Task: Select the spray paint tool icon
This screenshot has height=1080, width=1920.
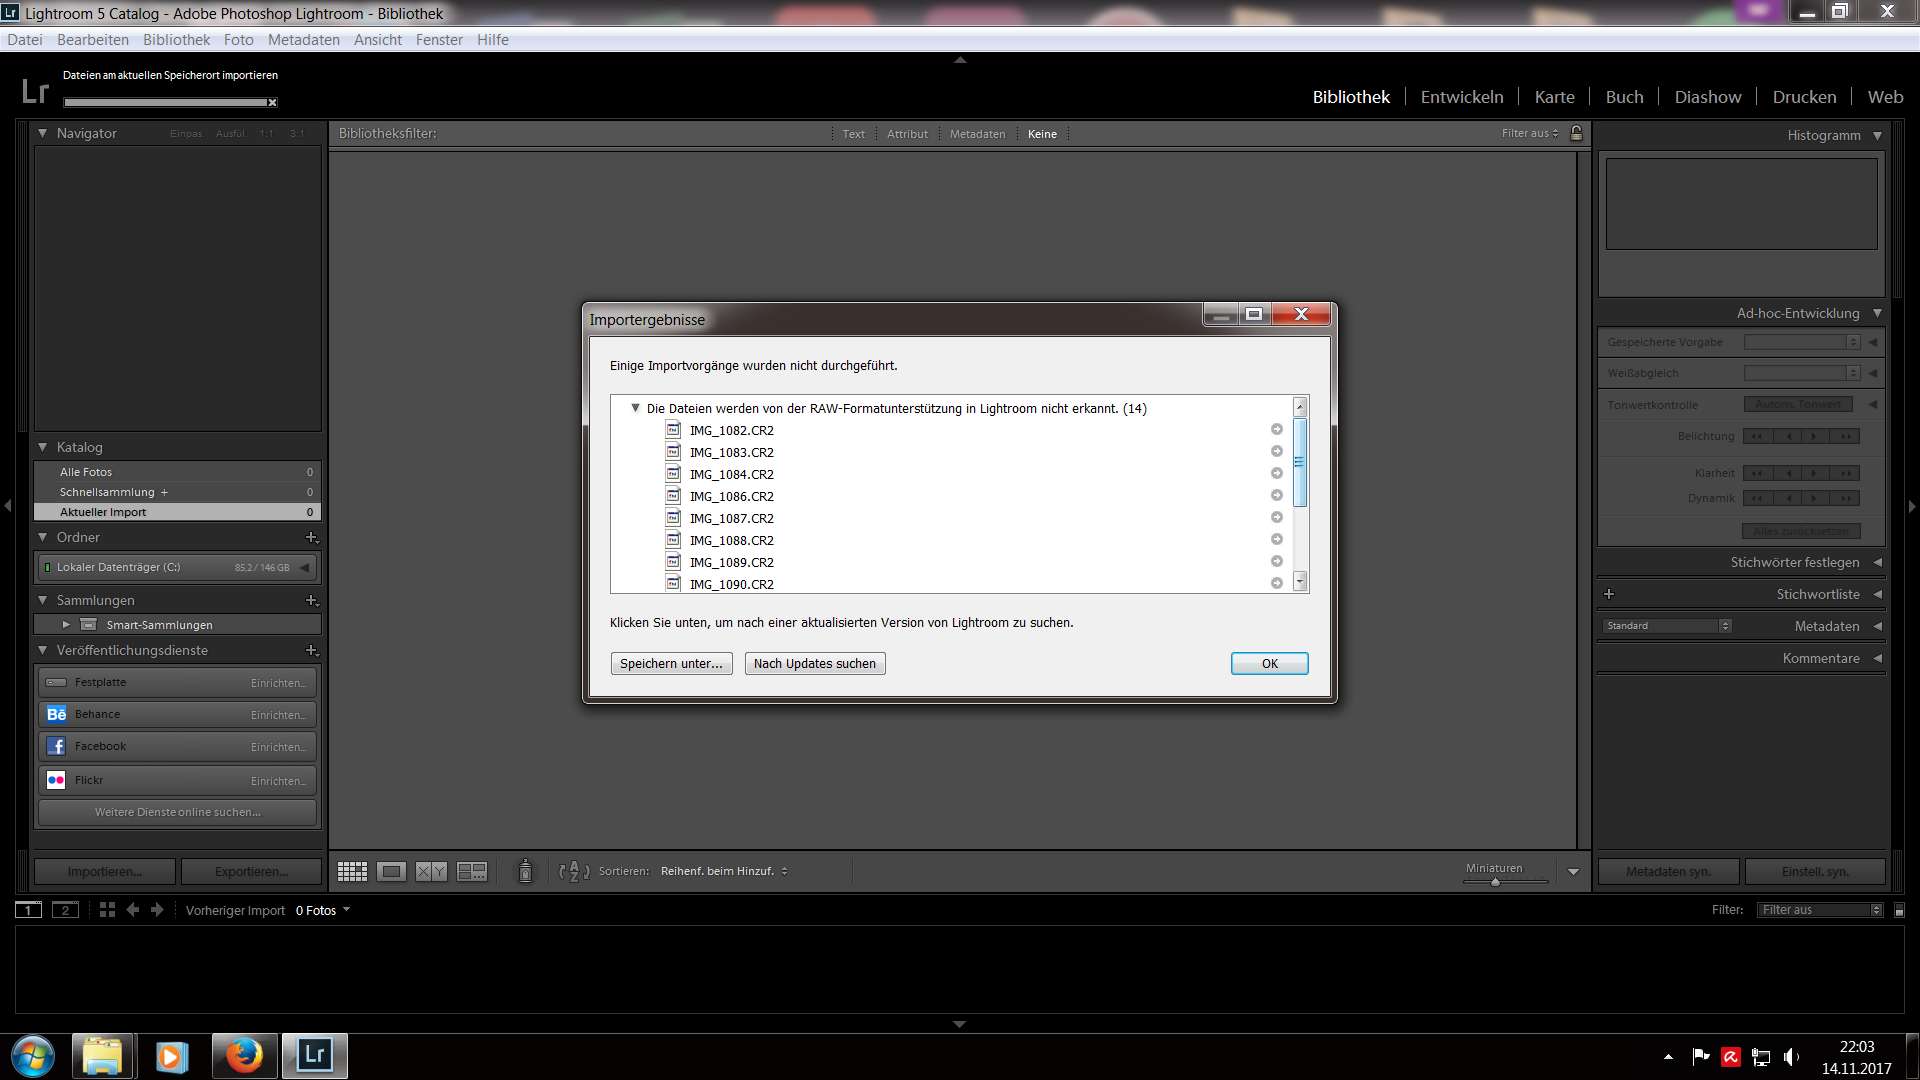Action: tap(524, 871)
